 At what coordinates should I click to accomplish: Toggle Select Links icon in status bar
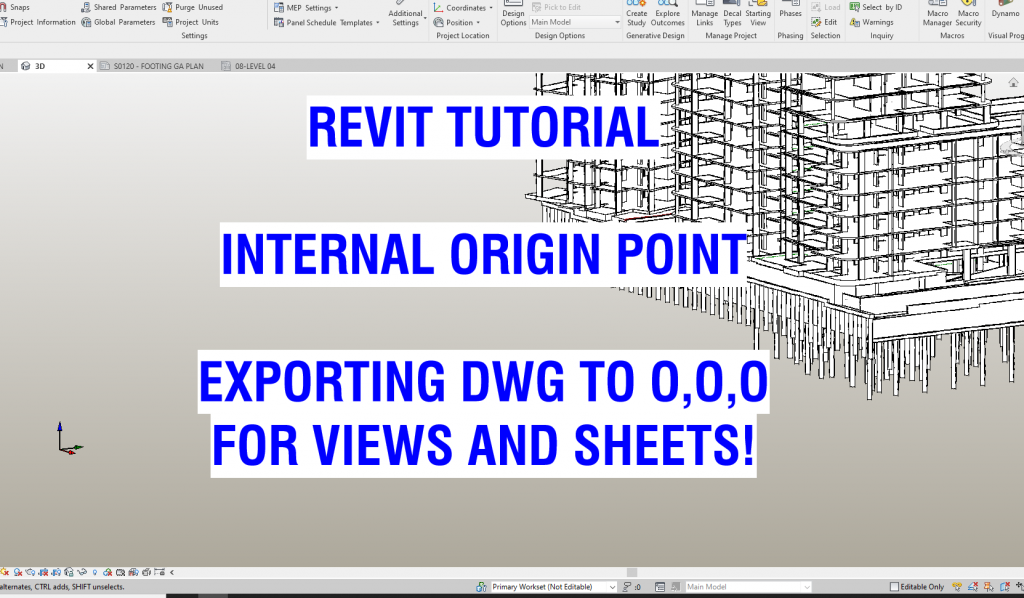tap(957, 587)
